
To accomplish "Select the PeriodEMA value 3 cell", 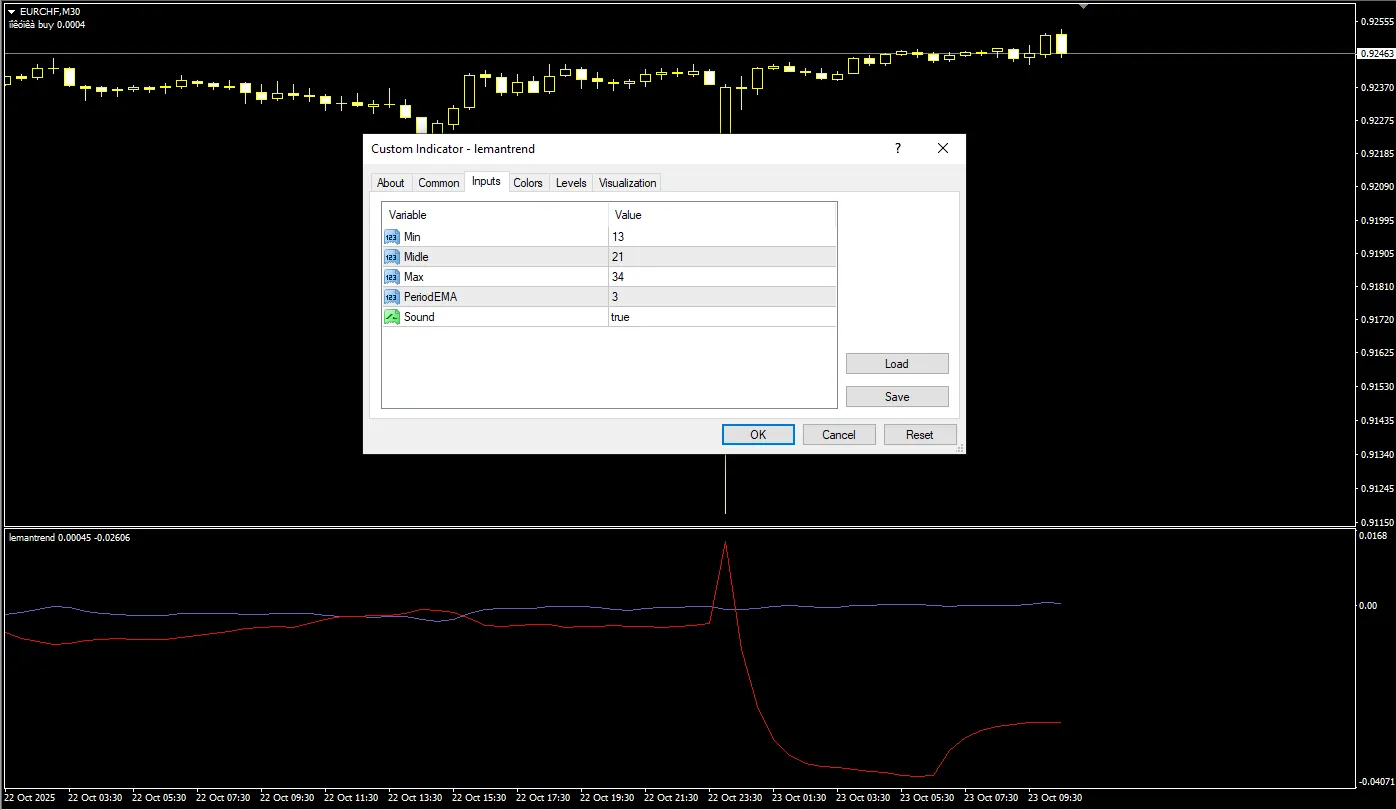I will (722, 297).
